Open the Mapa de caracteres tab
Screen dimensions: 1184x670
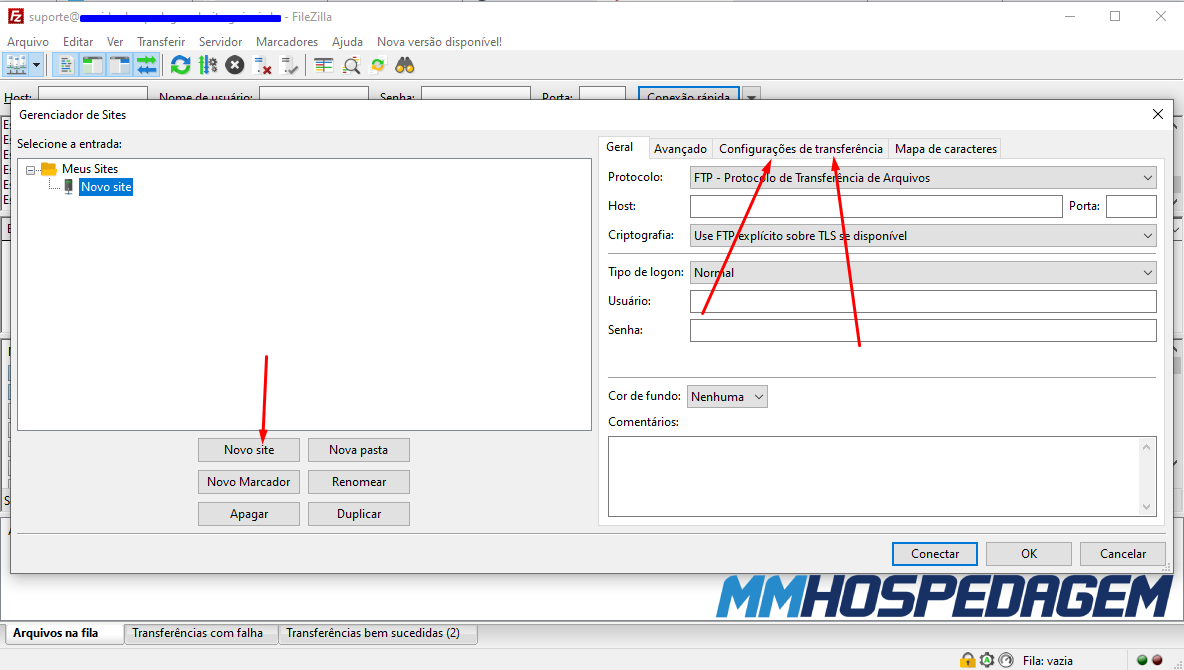(945, 149)
